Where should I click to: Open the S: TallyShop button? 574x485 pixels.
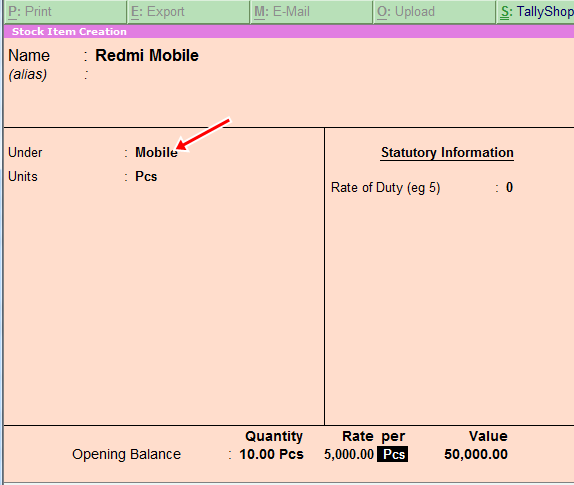pos(536,12)
